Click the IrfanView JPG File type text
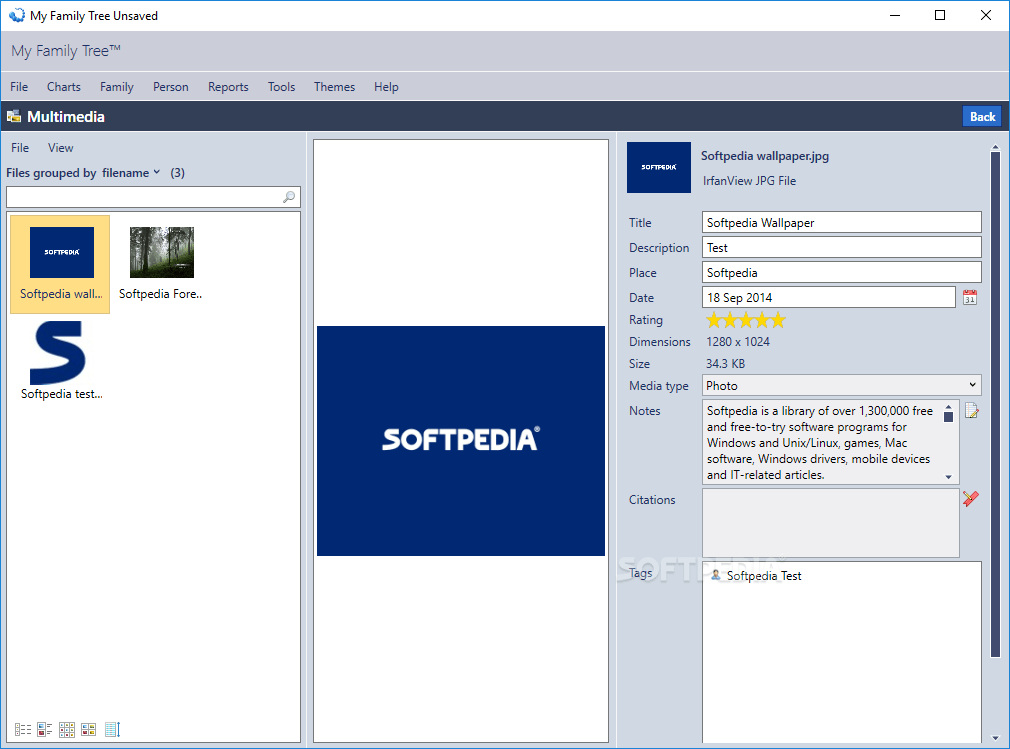This screenshot has height=749, width=1010. [749, 181]
